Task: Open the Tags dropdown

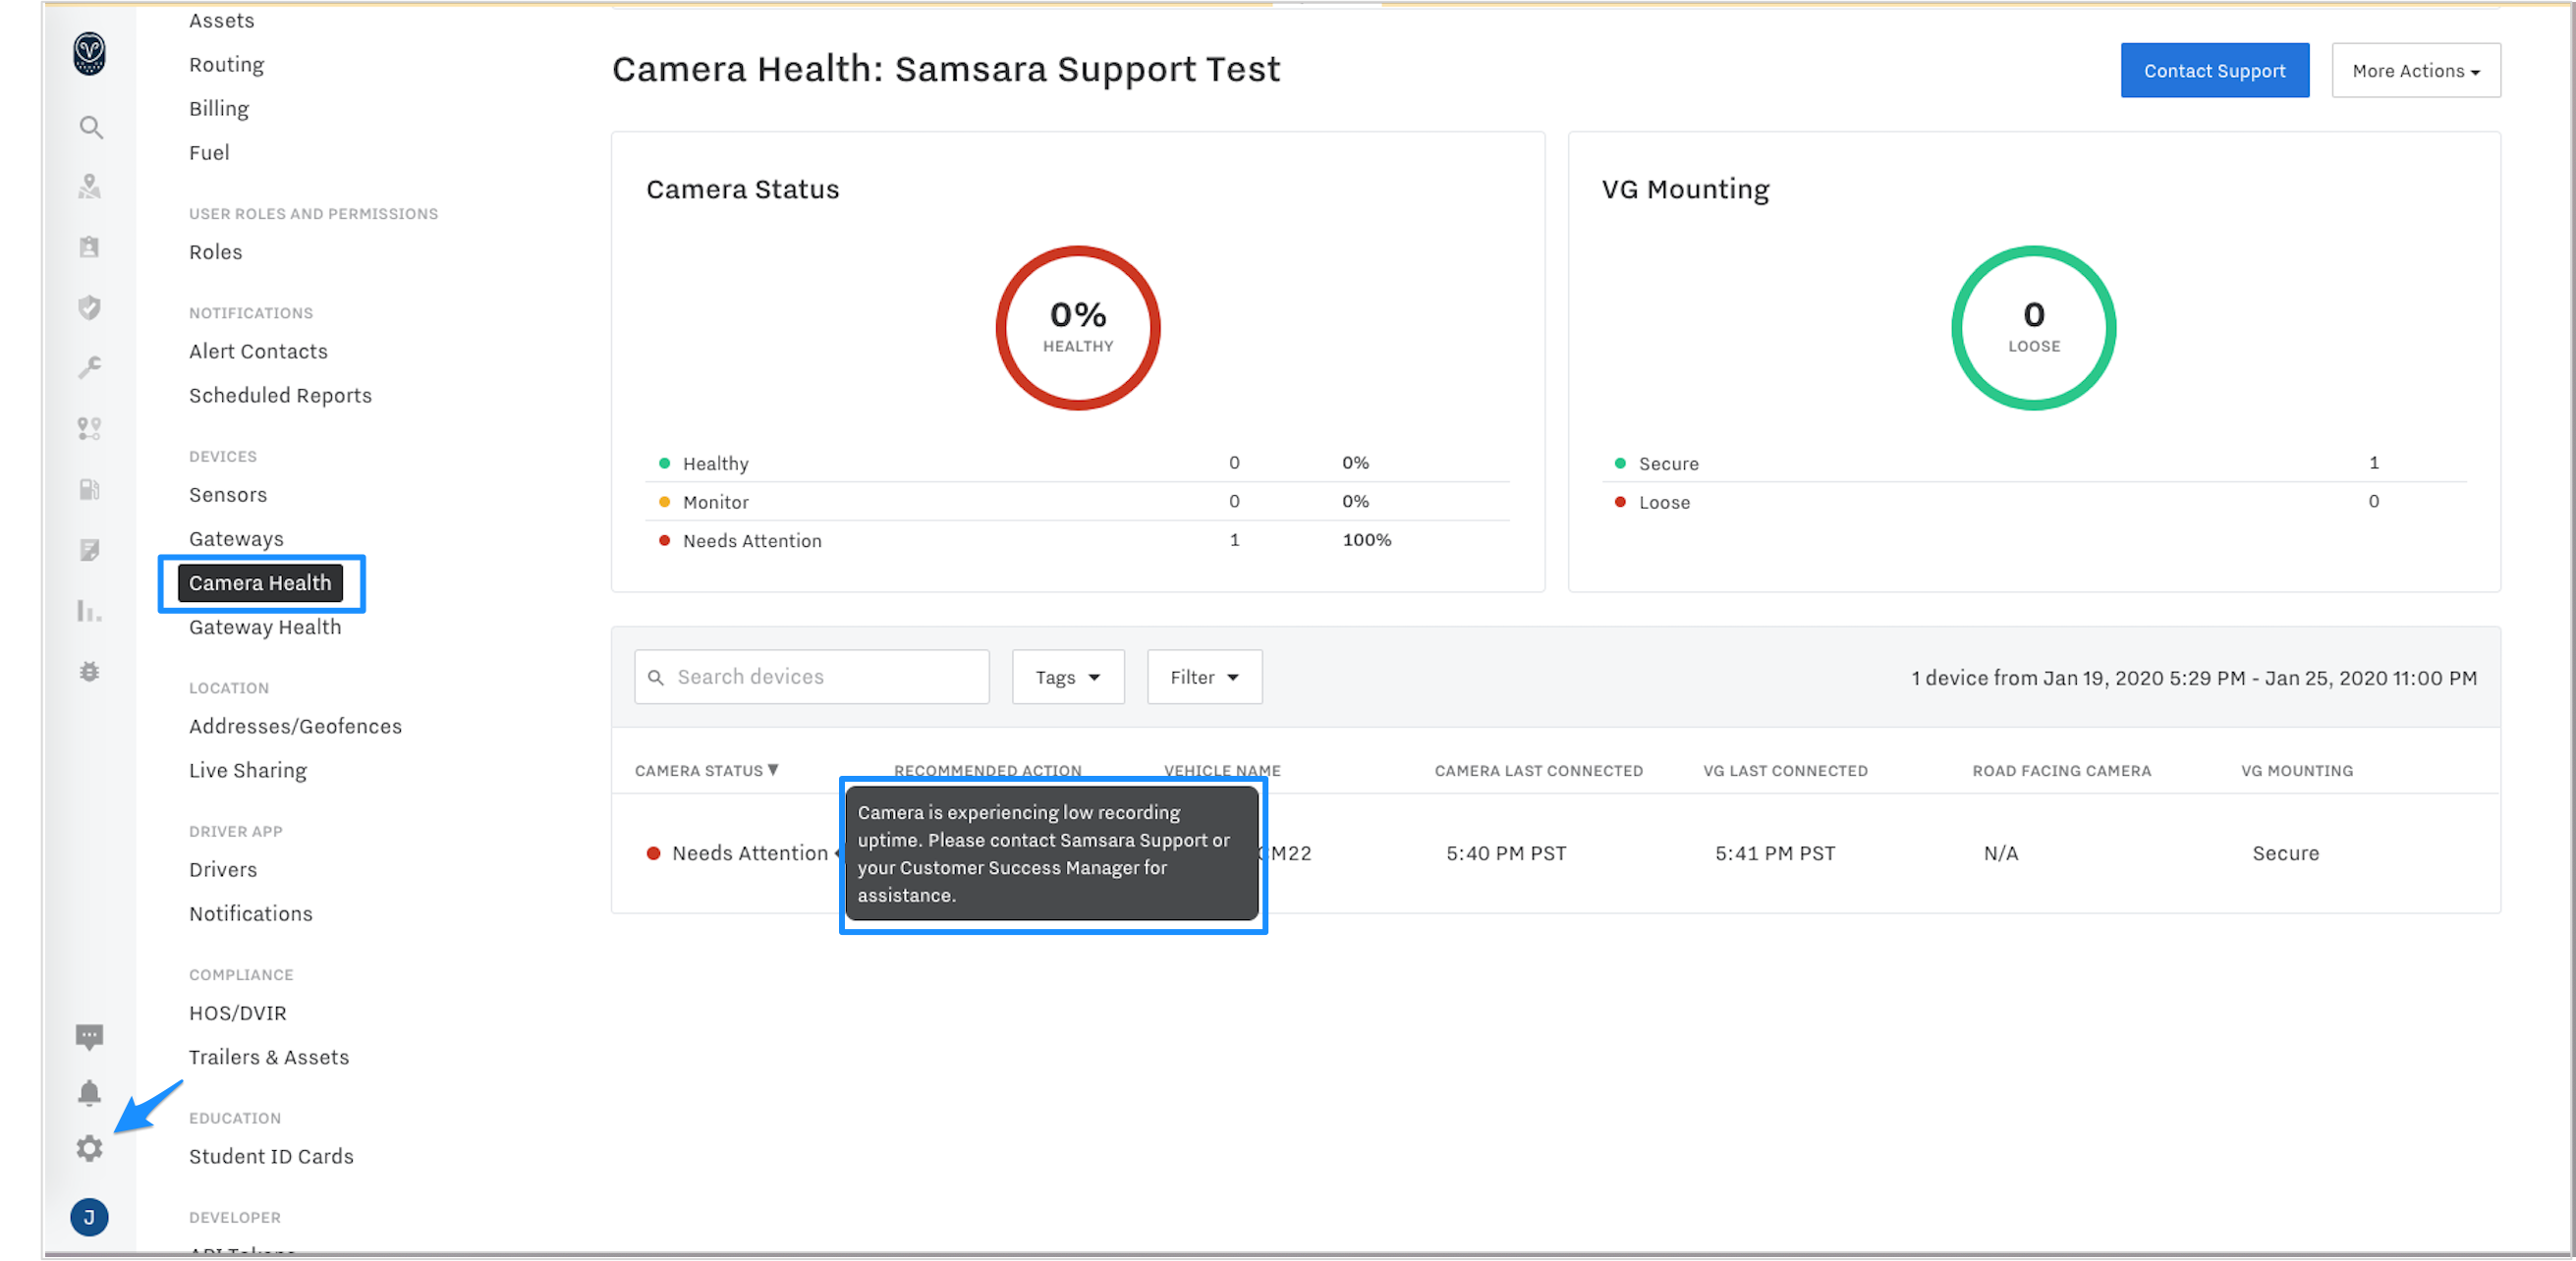Action: [x=1068, y=677]
